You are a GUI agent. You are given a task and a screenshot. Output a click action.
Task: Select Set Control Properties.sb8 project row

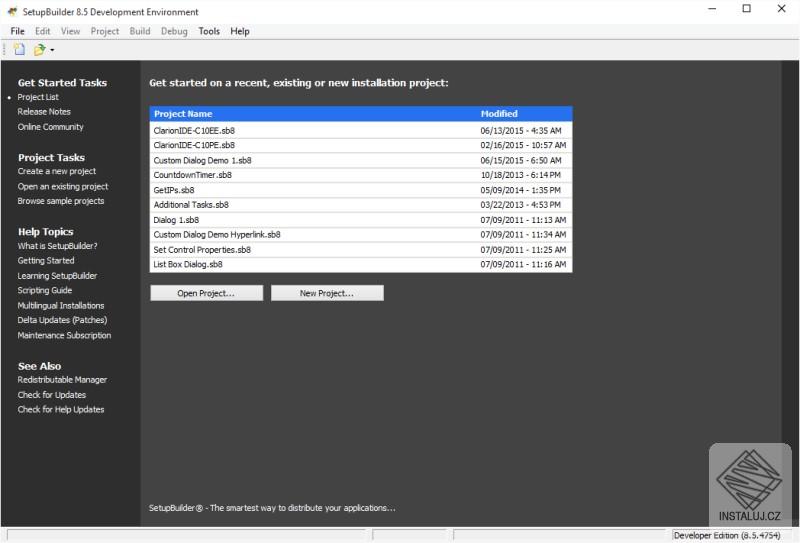coord(361,250)
